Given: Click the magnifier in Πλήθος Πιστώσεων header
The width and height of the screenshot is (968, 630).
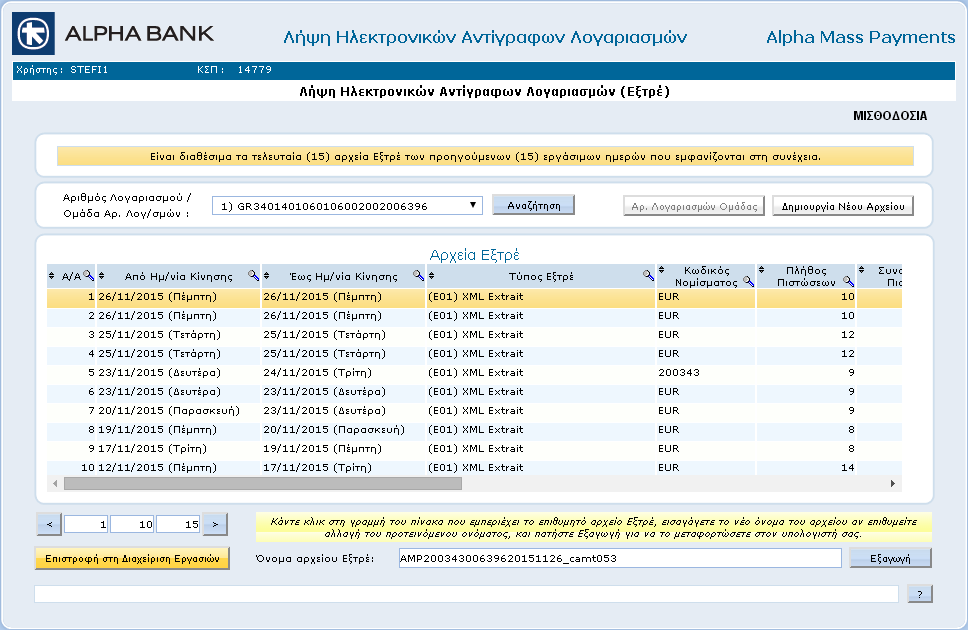Looking at the screenshot, I should coord(848,282).
